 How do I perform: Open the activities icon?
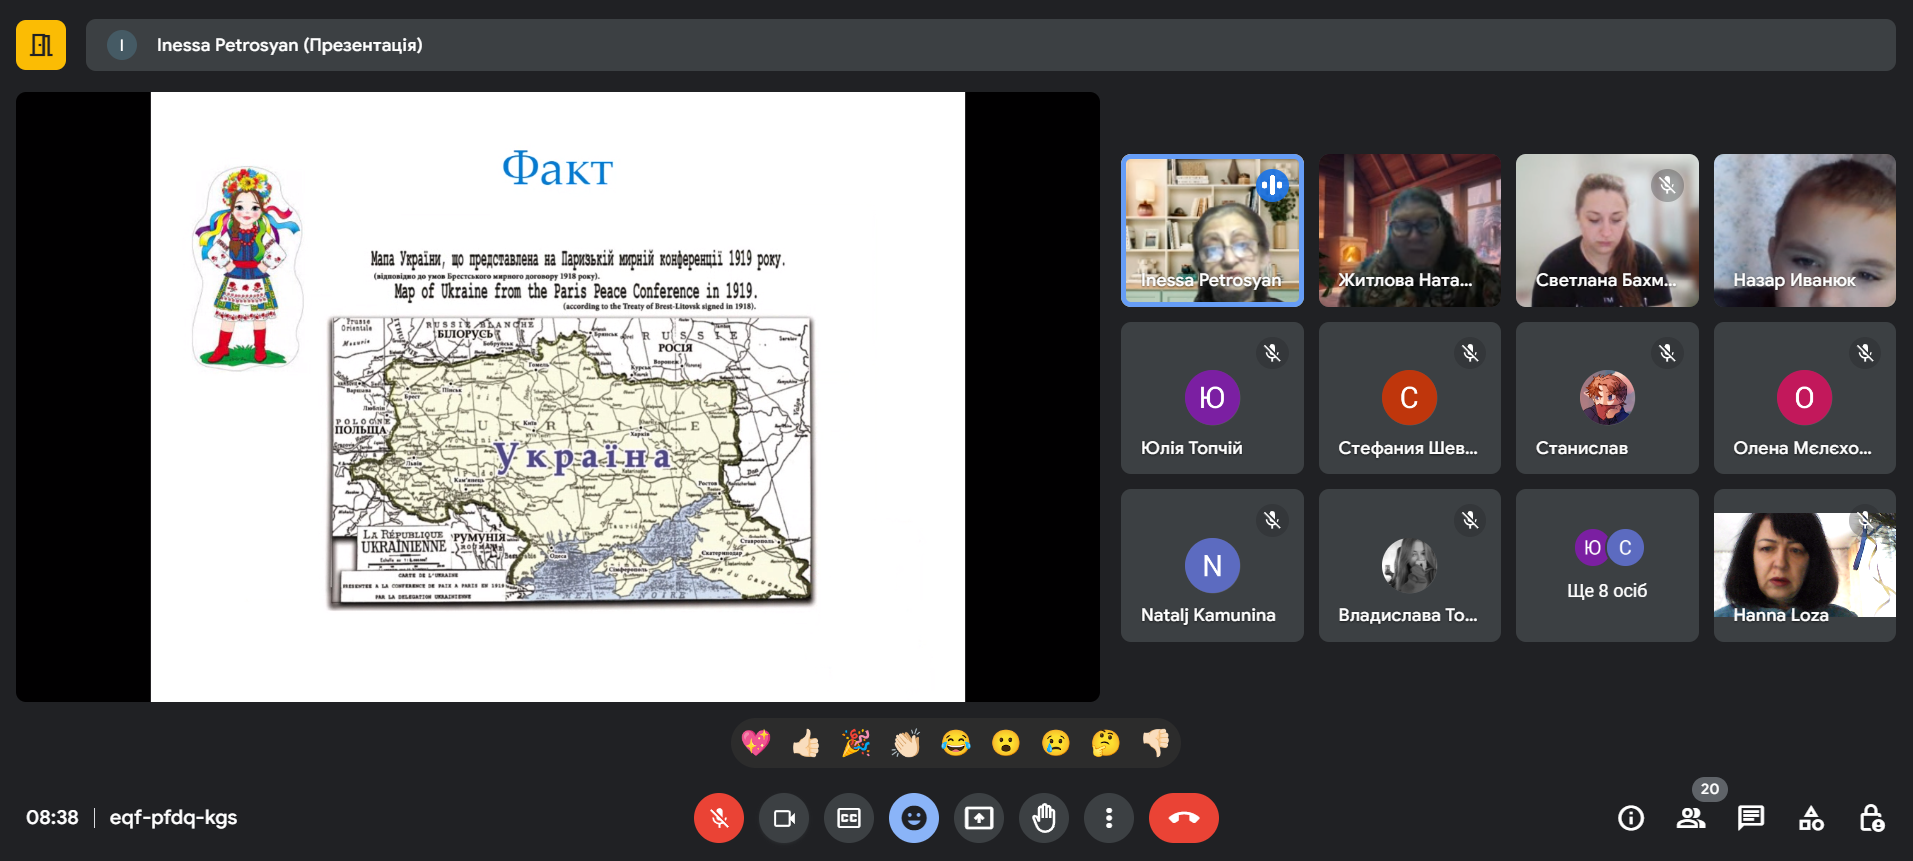coord(1811,818)
